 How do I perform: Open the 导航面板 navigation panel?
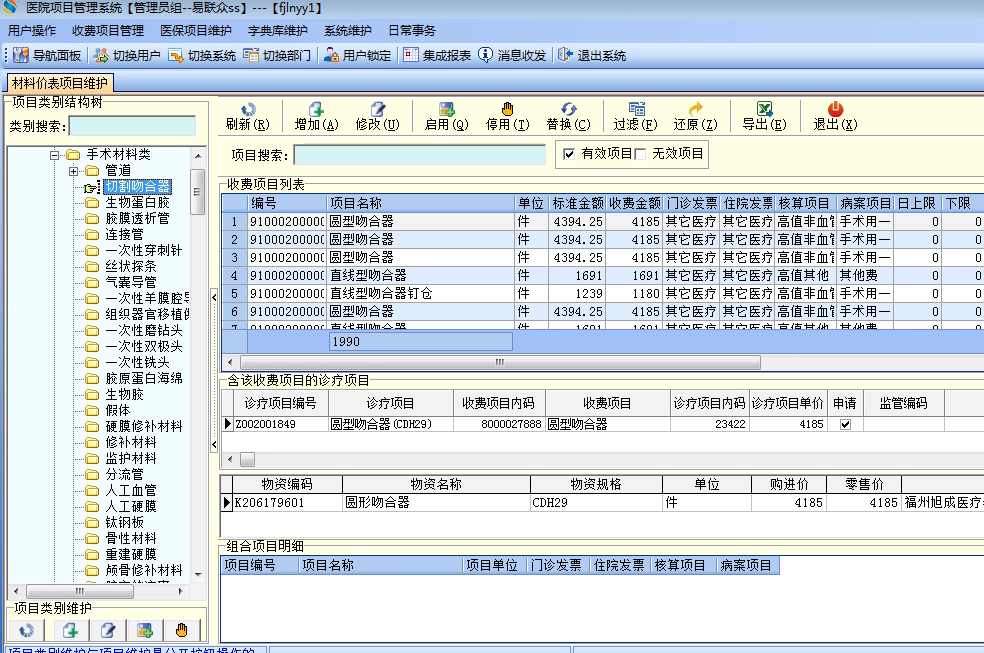point(47,55)
